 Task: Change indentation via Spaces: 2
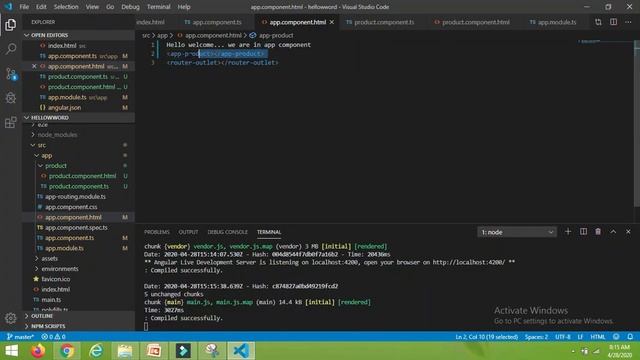(536, 337)
